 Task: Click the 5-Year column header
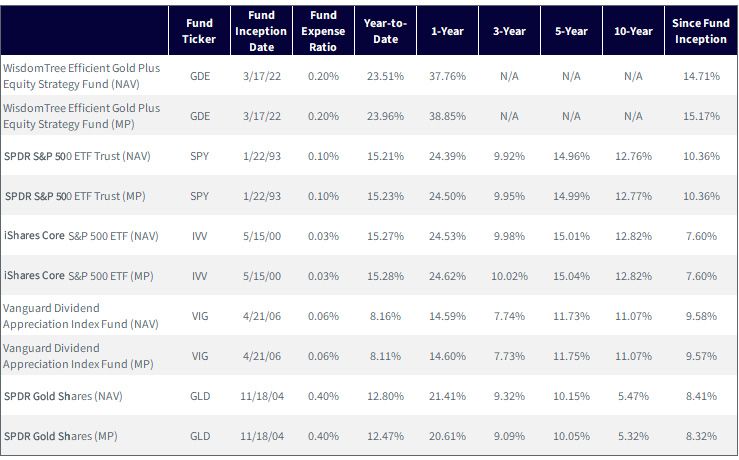(571, 31)
